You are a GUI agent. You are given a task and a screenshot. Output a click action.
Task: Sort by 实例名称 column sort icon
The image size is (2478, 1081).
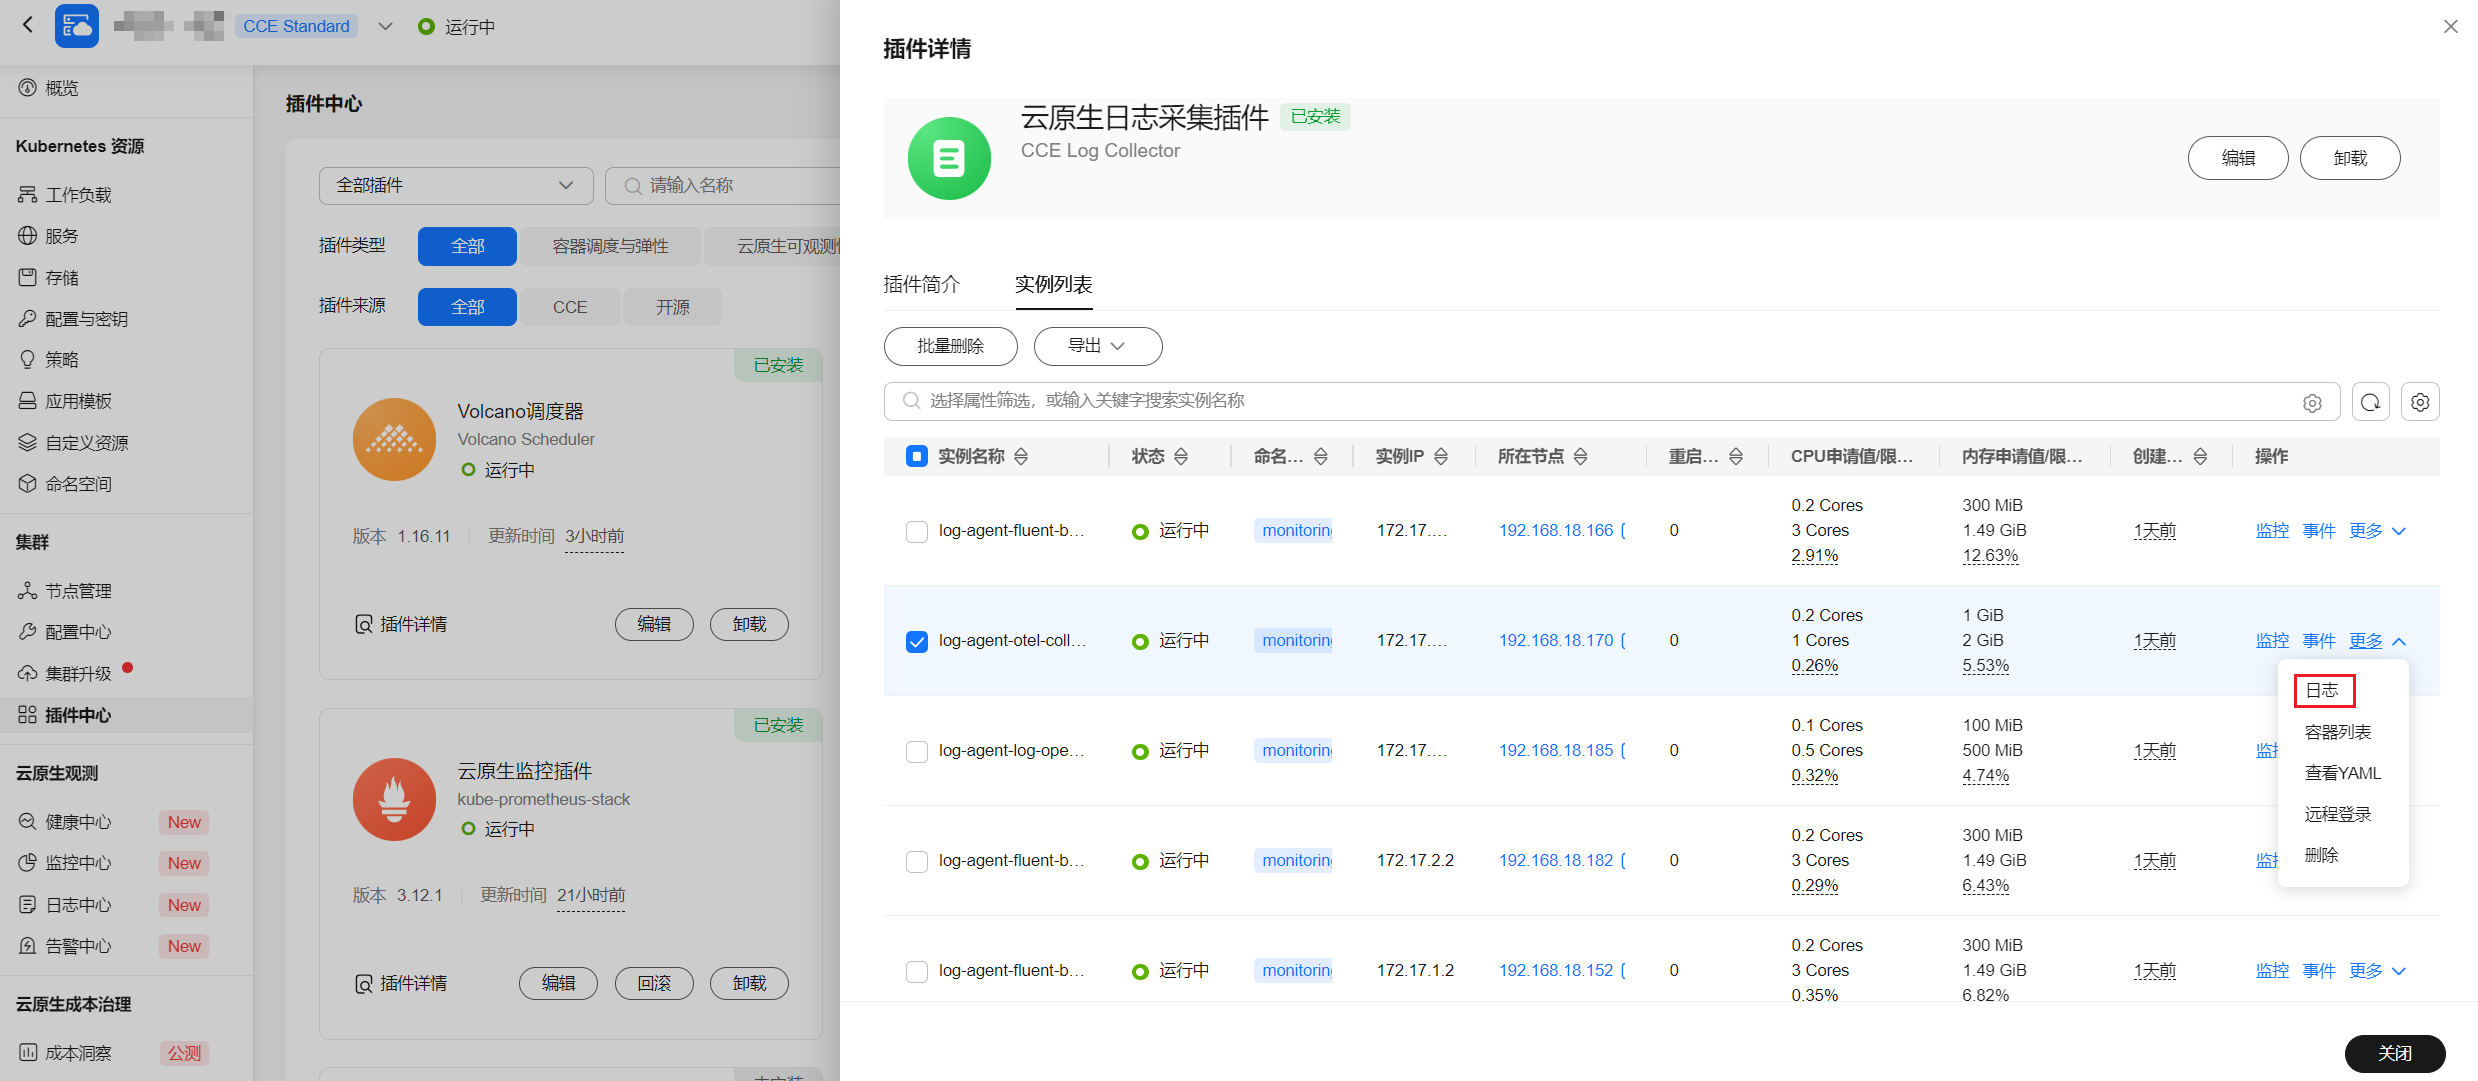1021,457
